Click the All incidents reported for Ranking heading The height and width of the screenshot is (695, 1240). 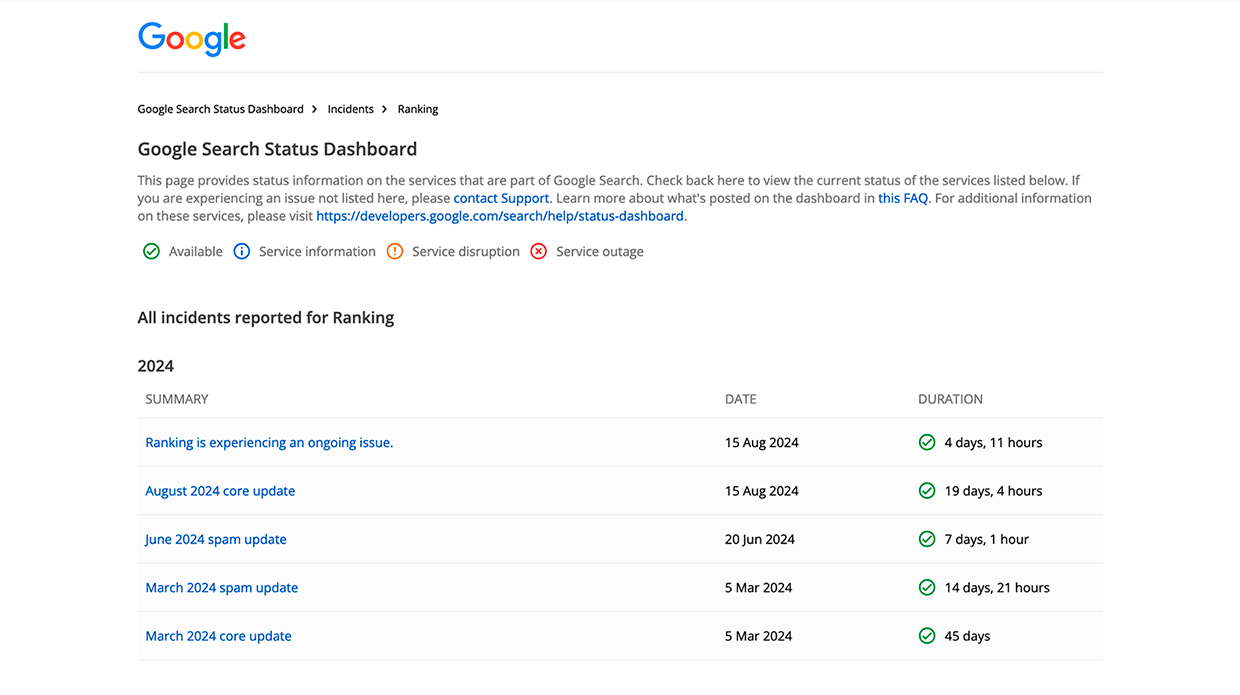pos(266,318)
